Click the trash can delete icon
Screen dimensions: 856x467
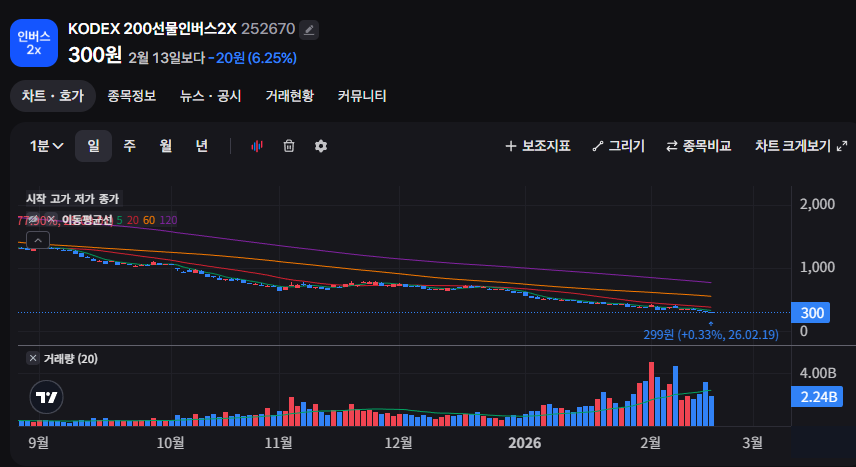(x=289, y=146)
